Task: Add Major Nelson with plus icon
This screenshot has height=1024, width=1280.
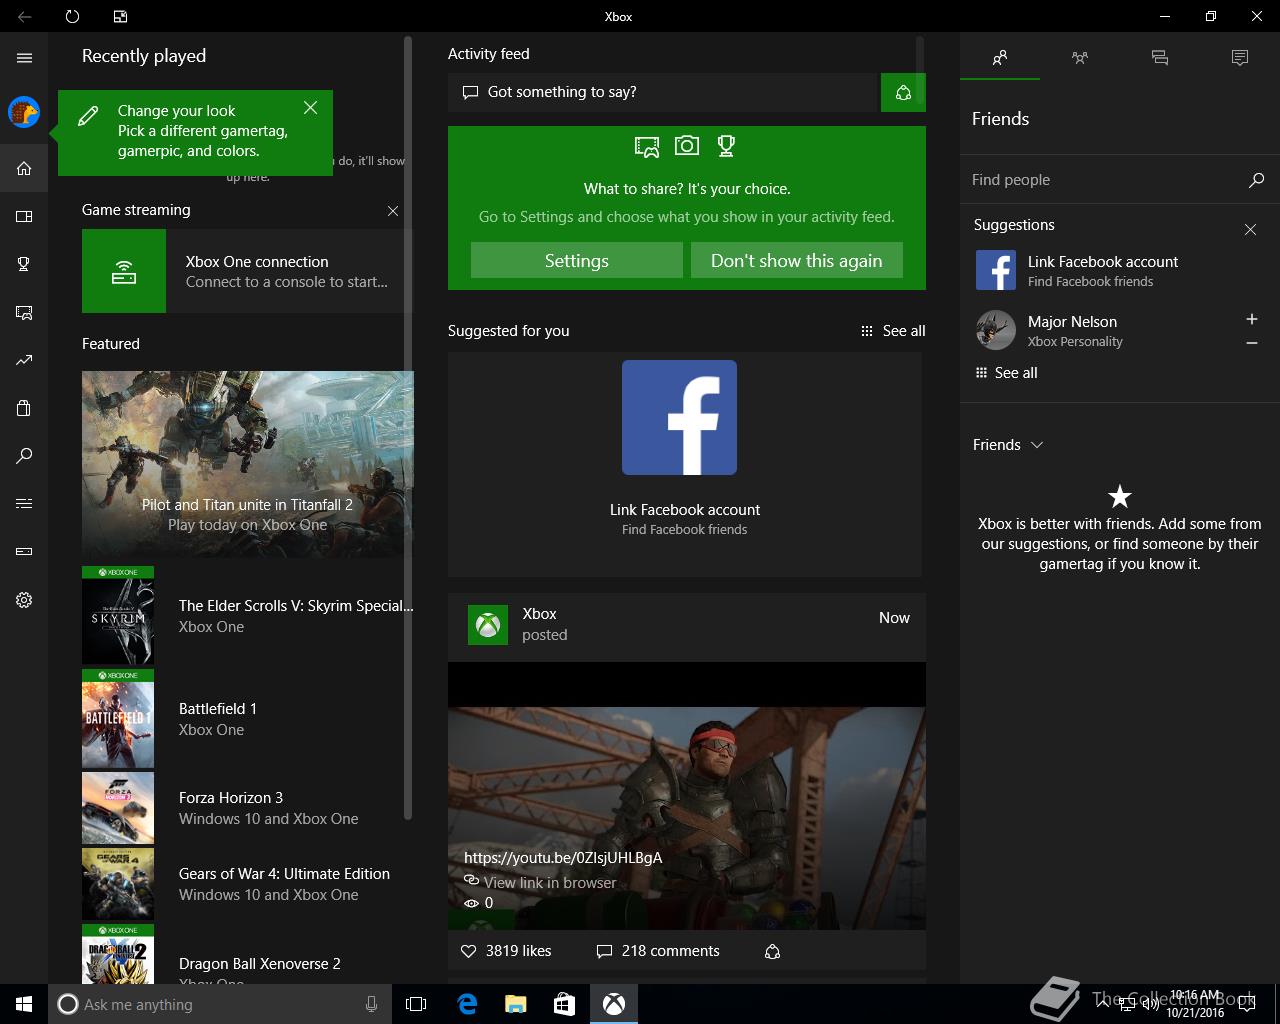Action: 1251,319
